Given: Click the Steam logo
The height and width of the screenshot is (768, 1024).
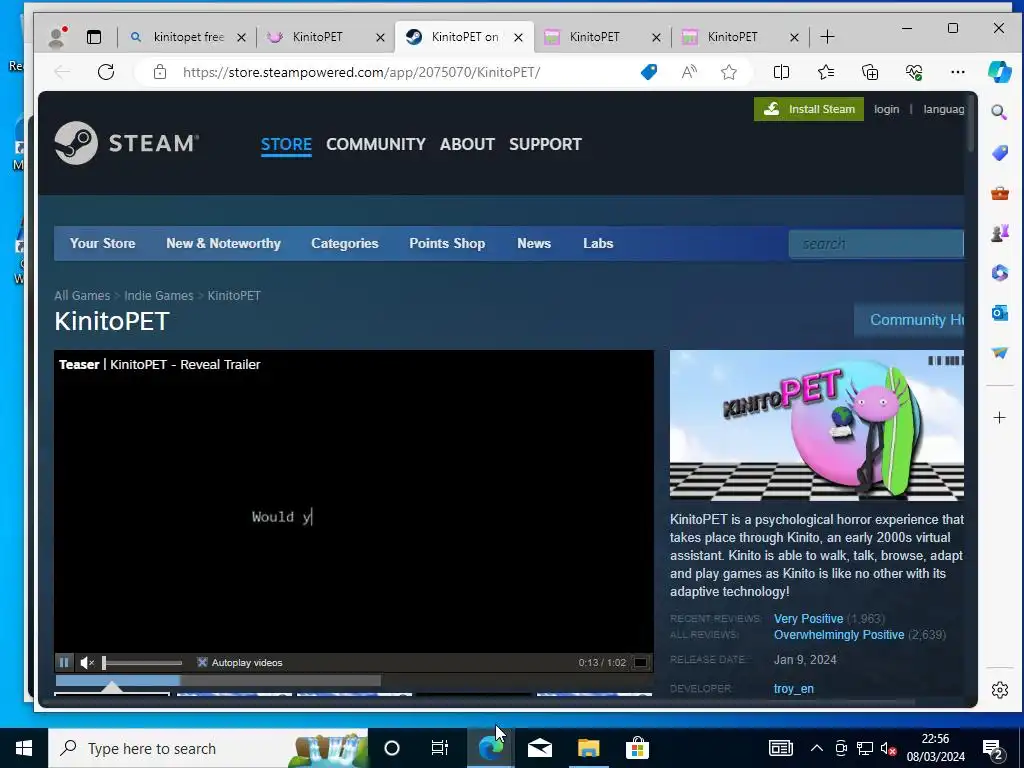Looking at the screenshot, I should 127,143.
